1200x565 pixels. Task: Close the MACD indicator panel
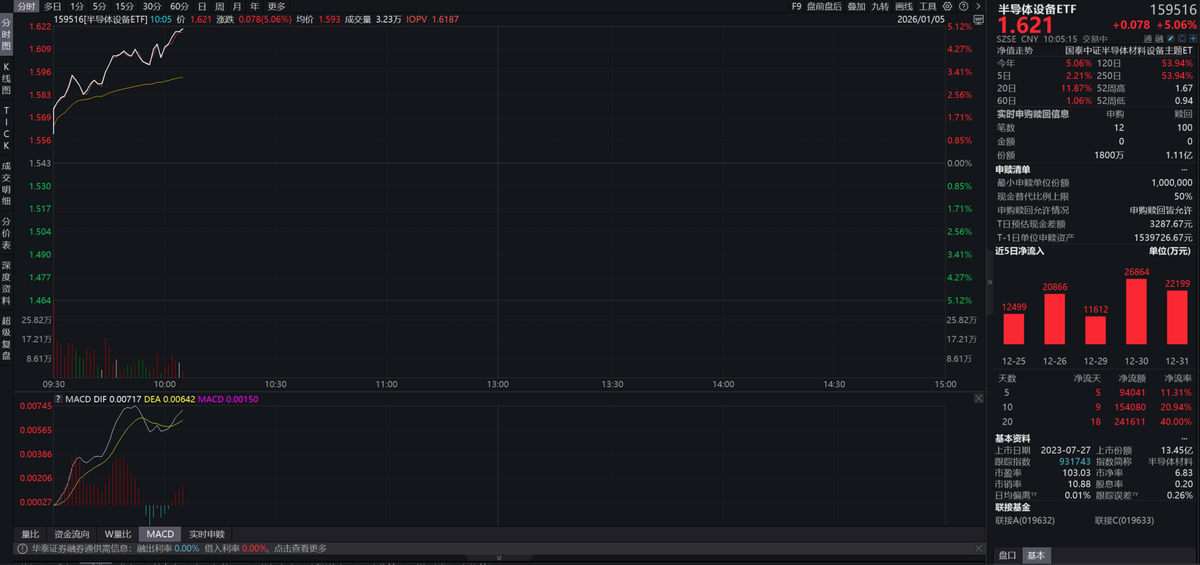tap(978, 399)
